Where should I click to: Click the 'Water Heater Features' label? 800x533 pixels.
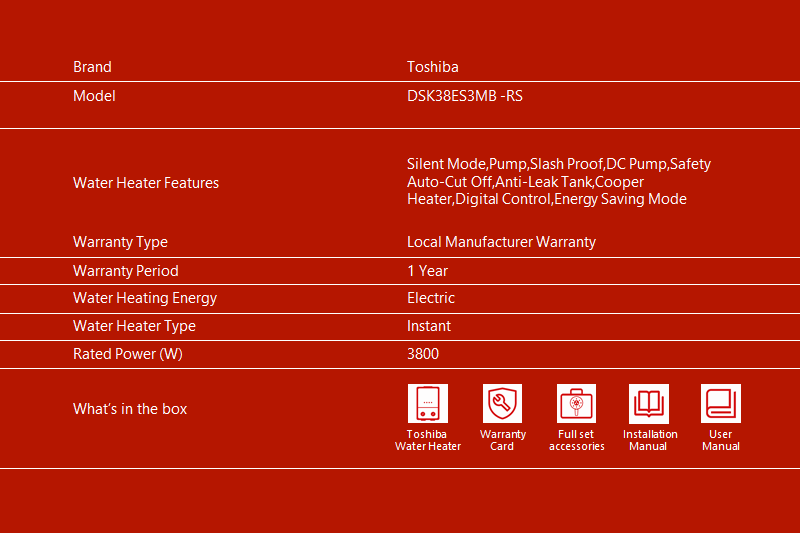click(146, 183)
